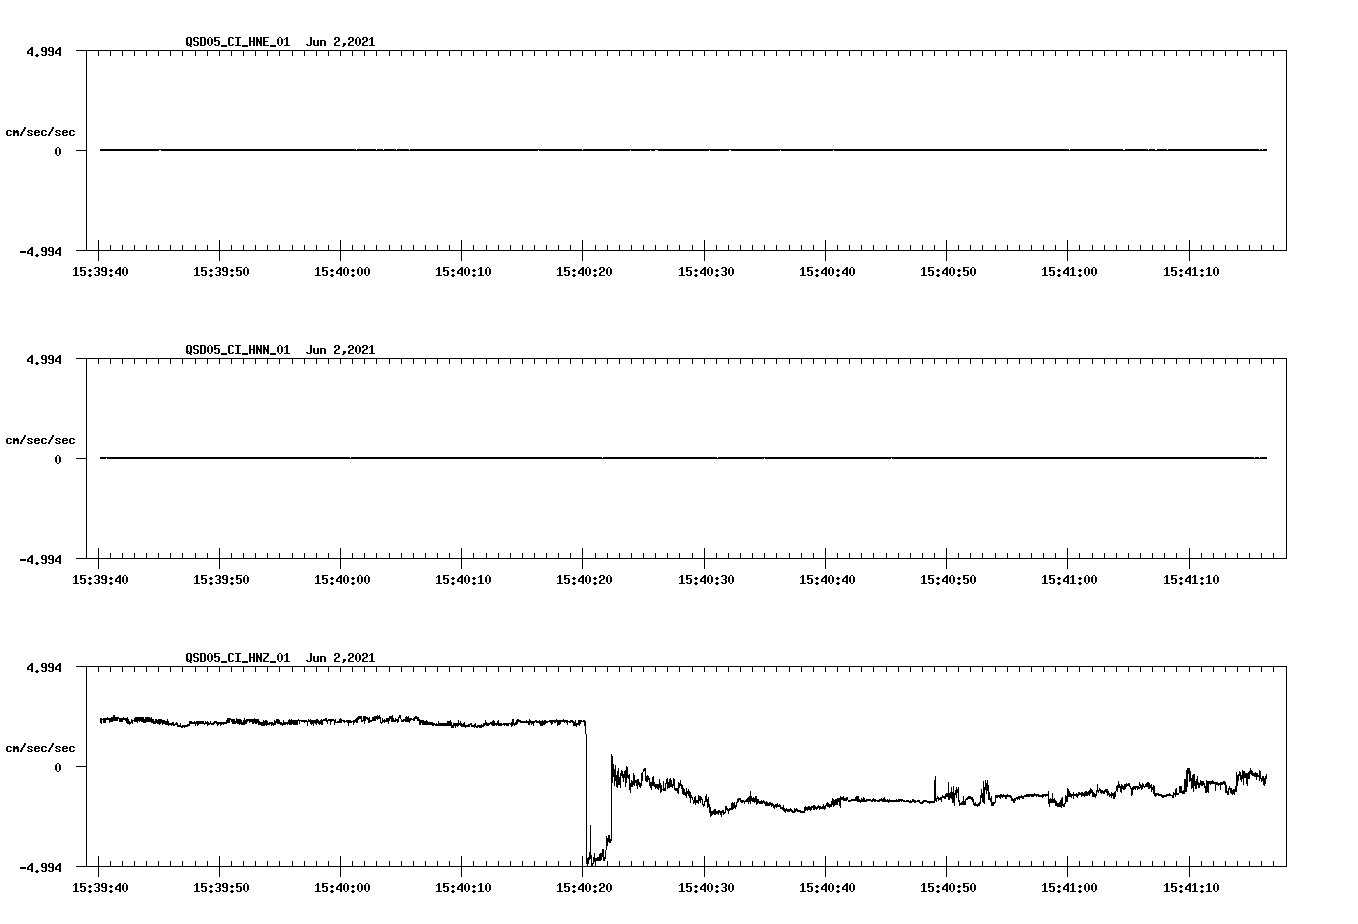The height and width of the screenshot is (924, 1358).
Task: Click 15:40:50 time label under HNZ plot
Action: point(948,887)
